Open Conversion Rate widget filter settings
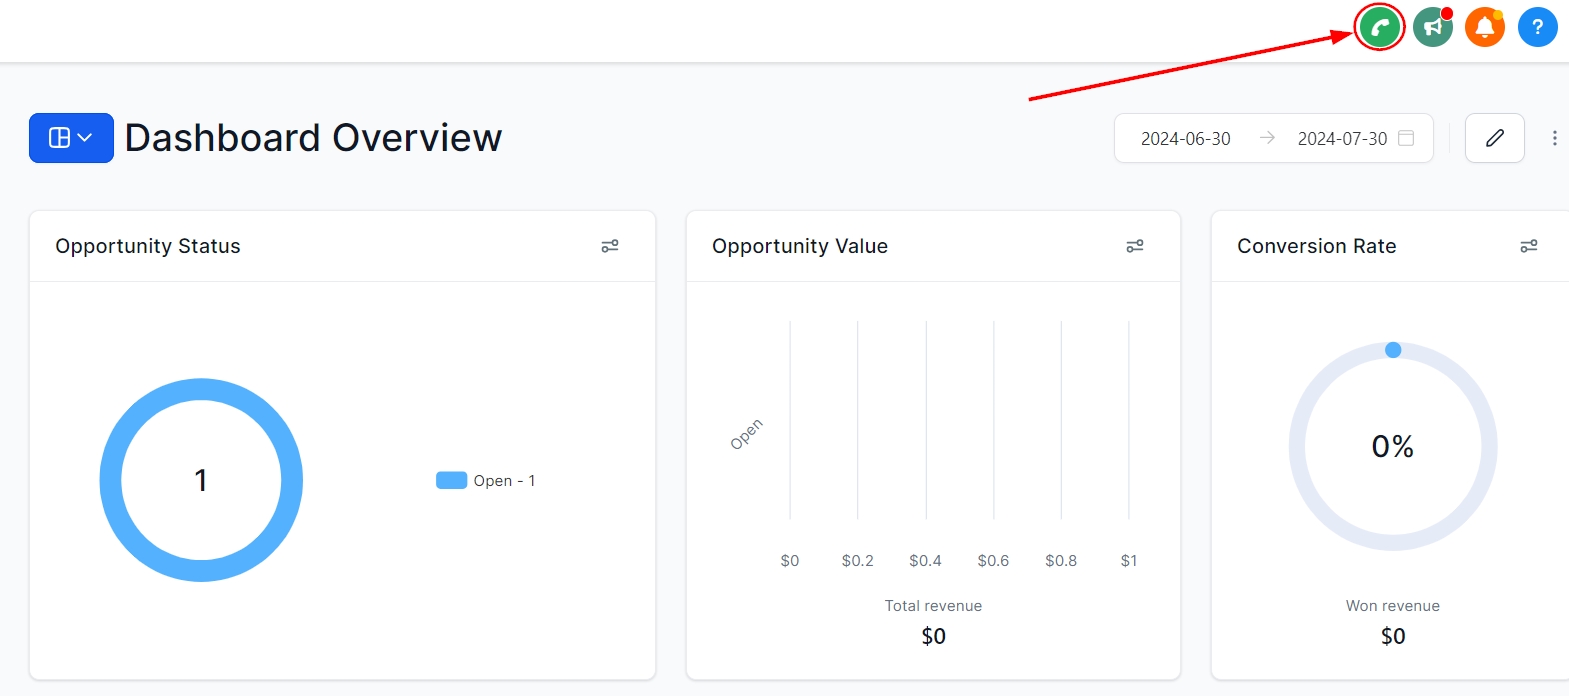1569x696 pixels. (1529, 246)
